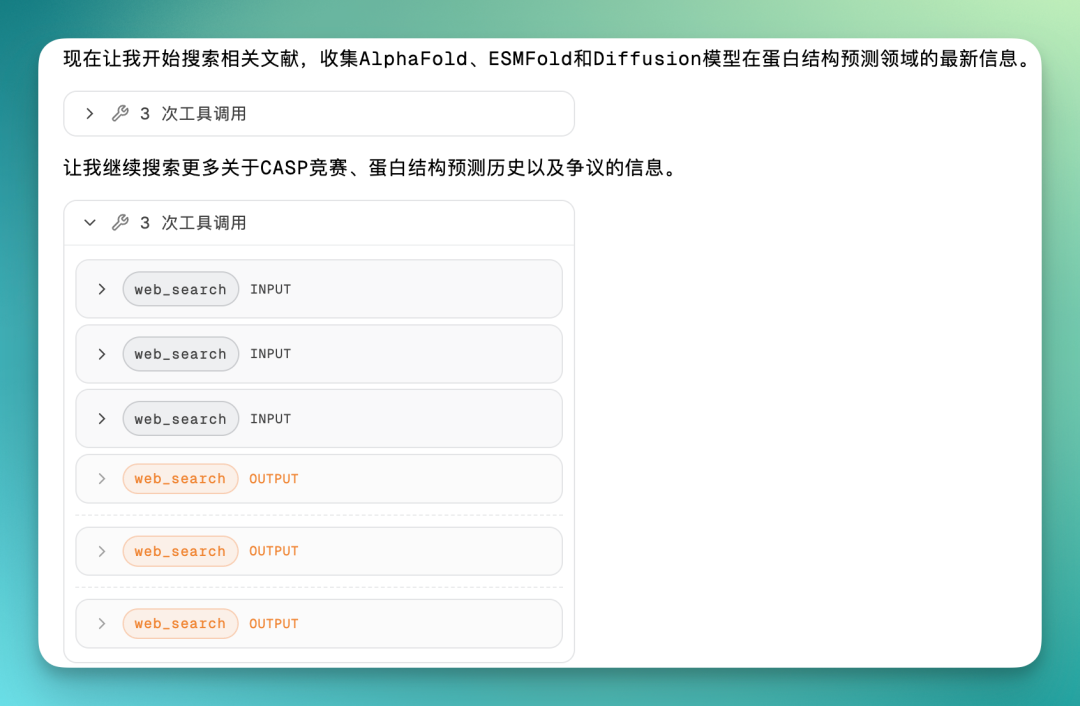Expand the third web_search OUTPUT row chevron
Viewport: 1080px width, 706px height.
tap(102, 623)
